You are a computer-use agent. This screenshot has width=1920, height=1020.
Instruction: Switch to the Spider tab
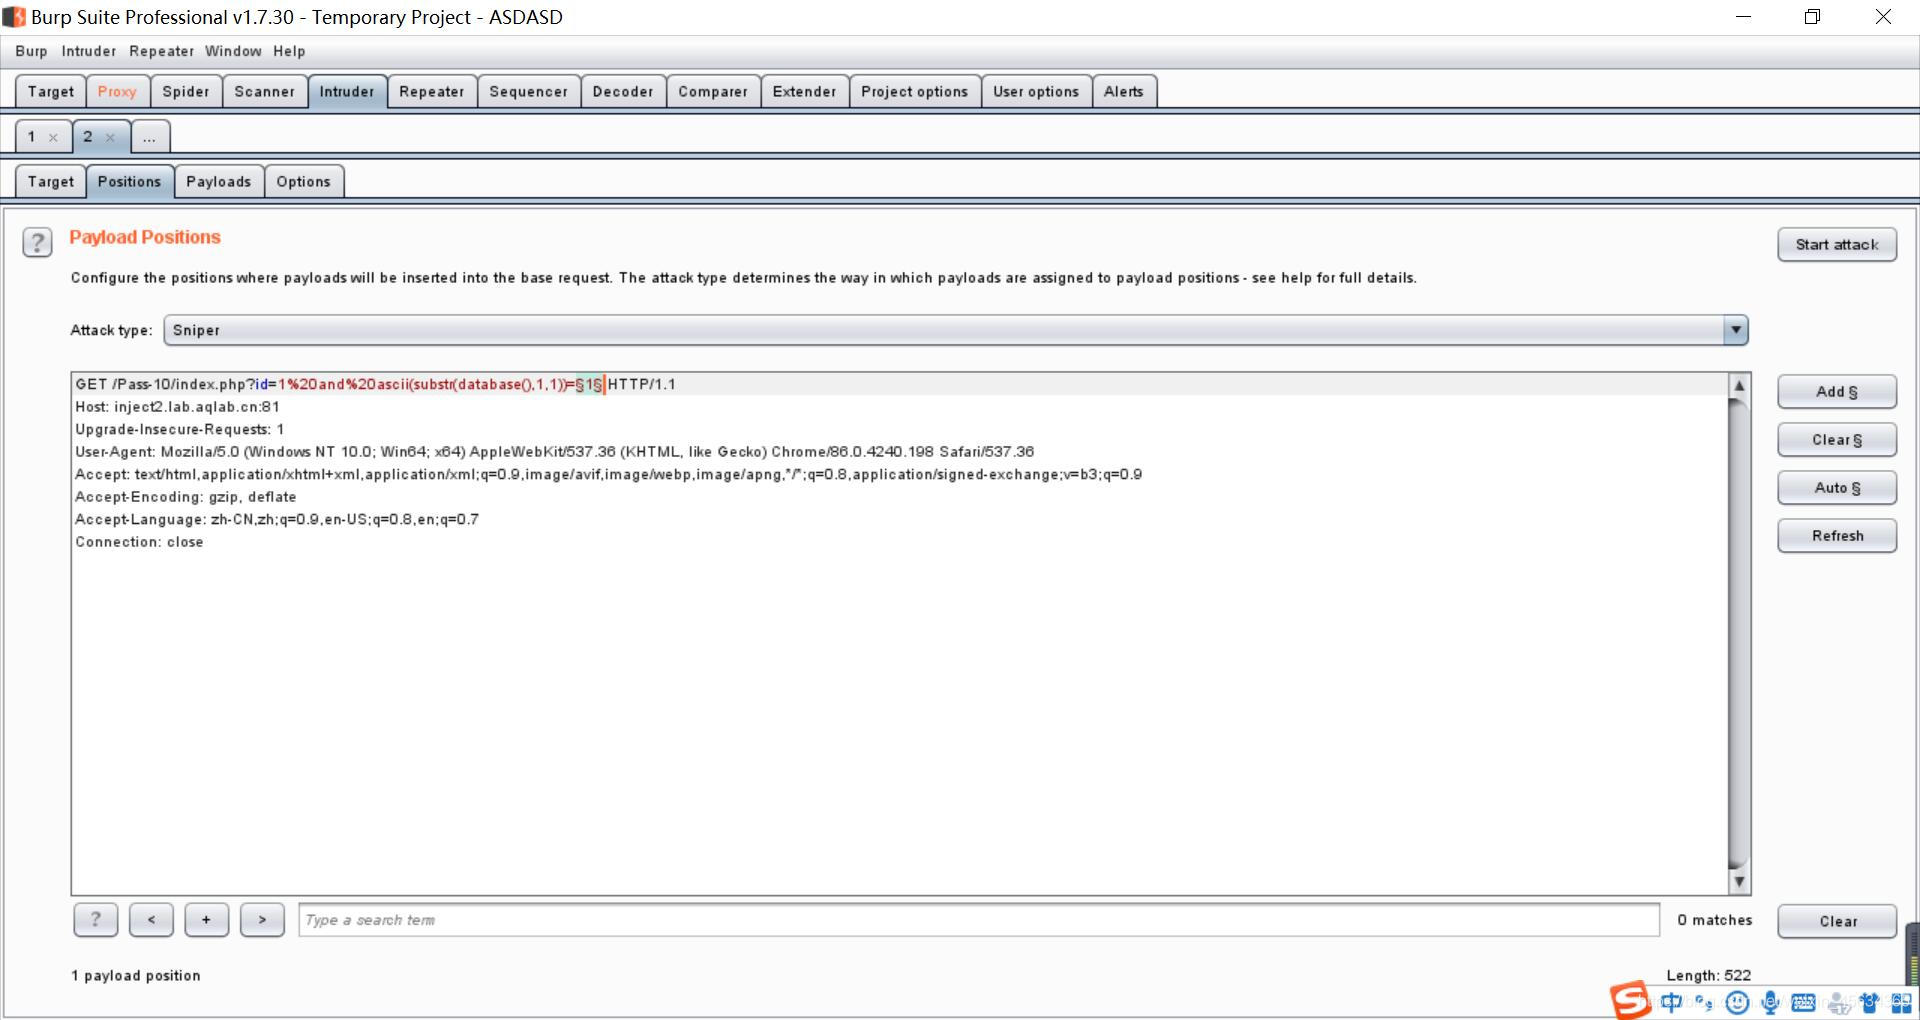pyautogui.click(x=186, y=91)
